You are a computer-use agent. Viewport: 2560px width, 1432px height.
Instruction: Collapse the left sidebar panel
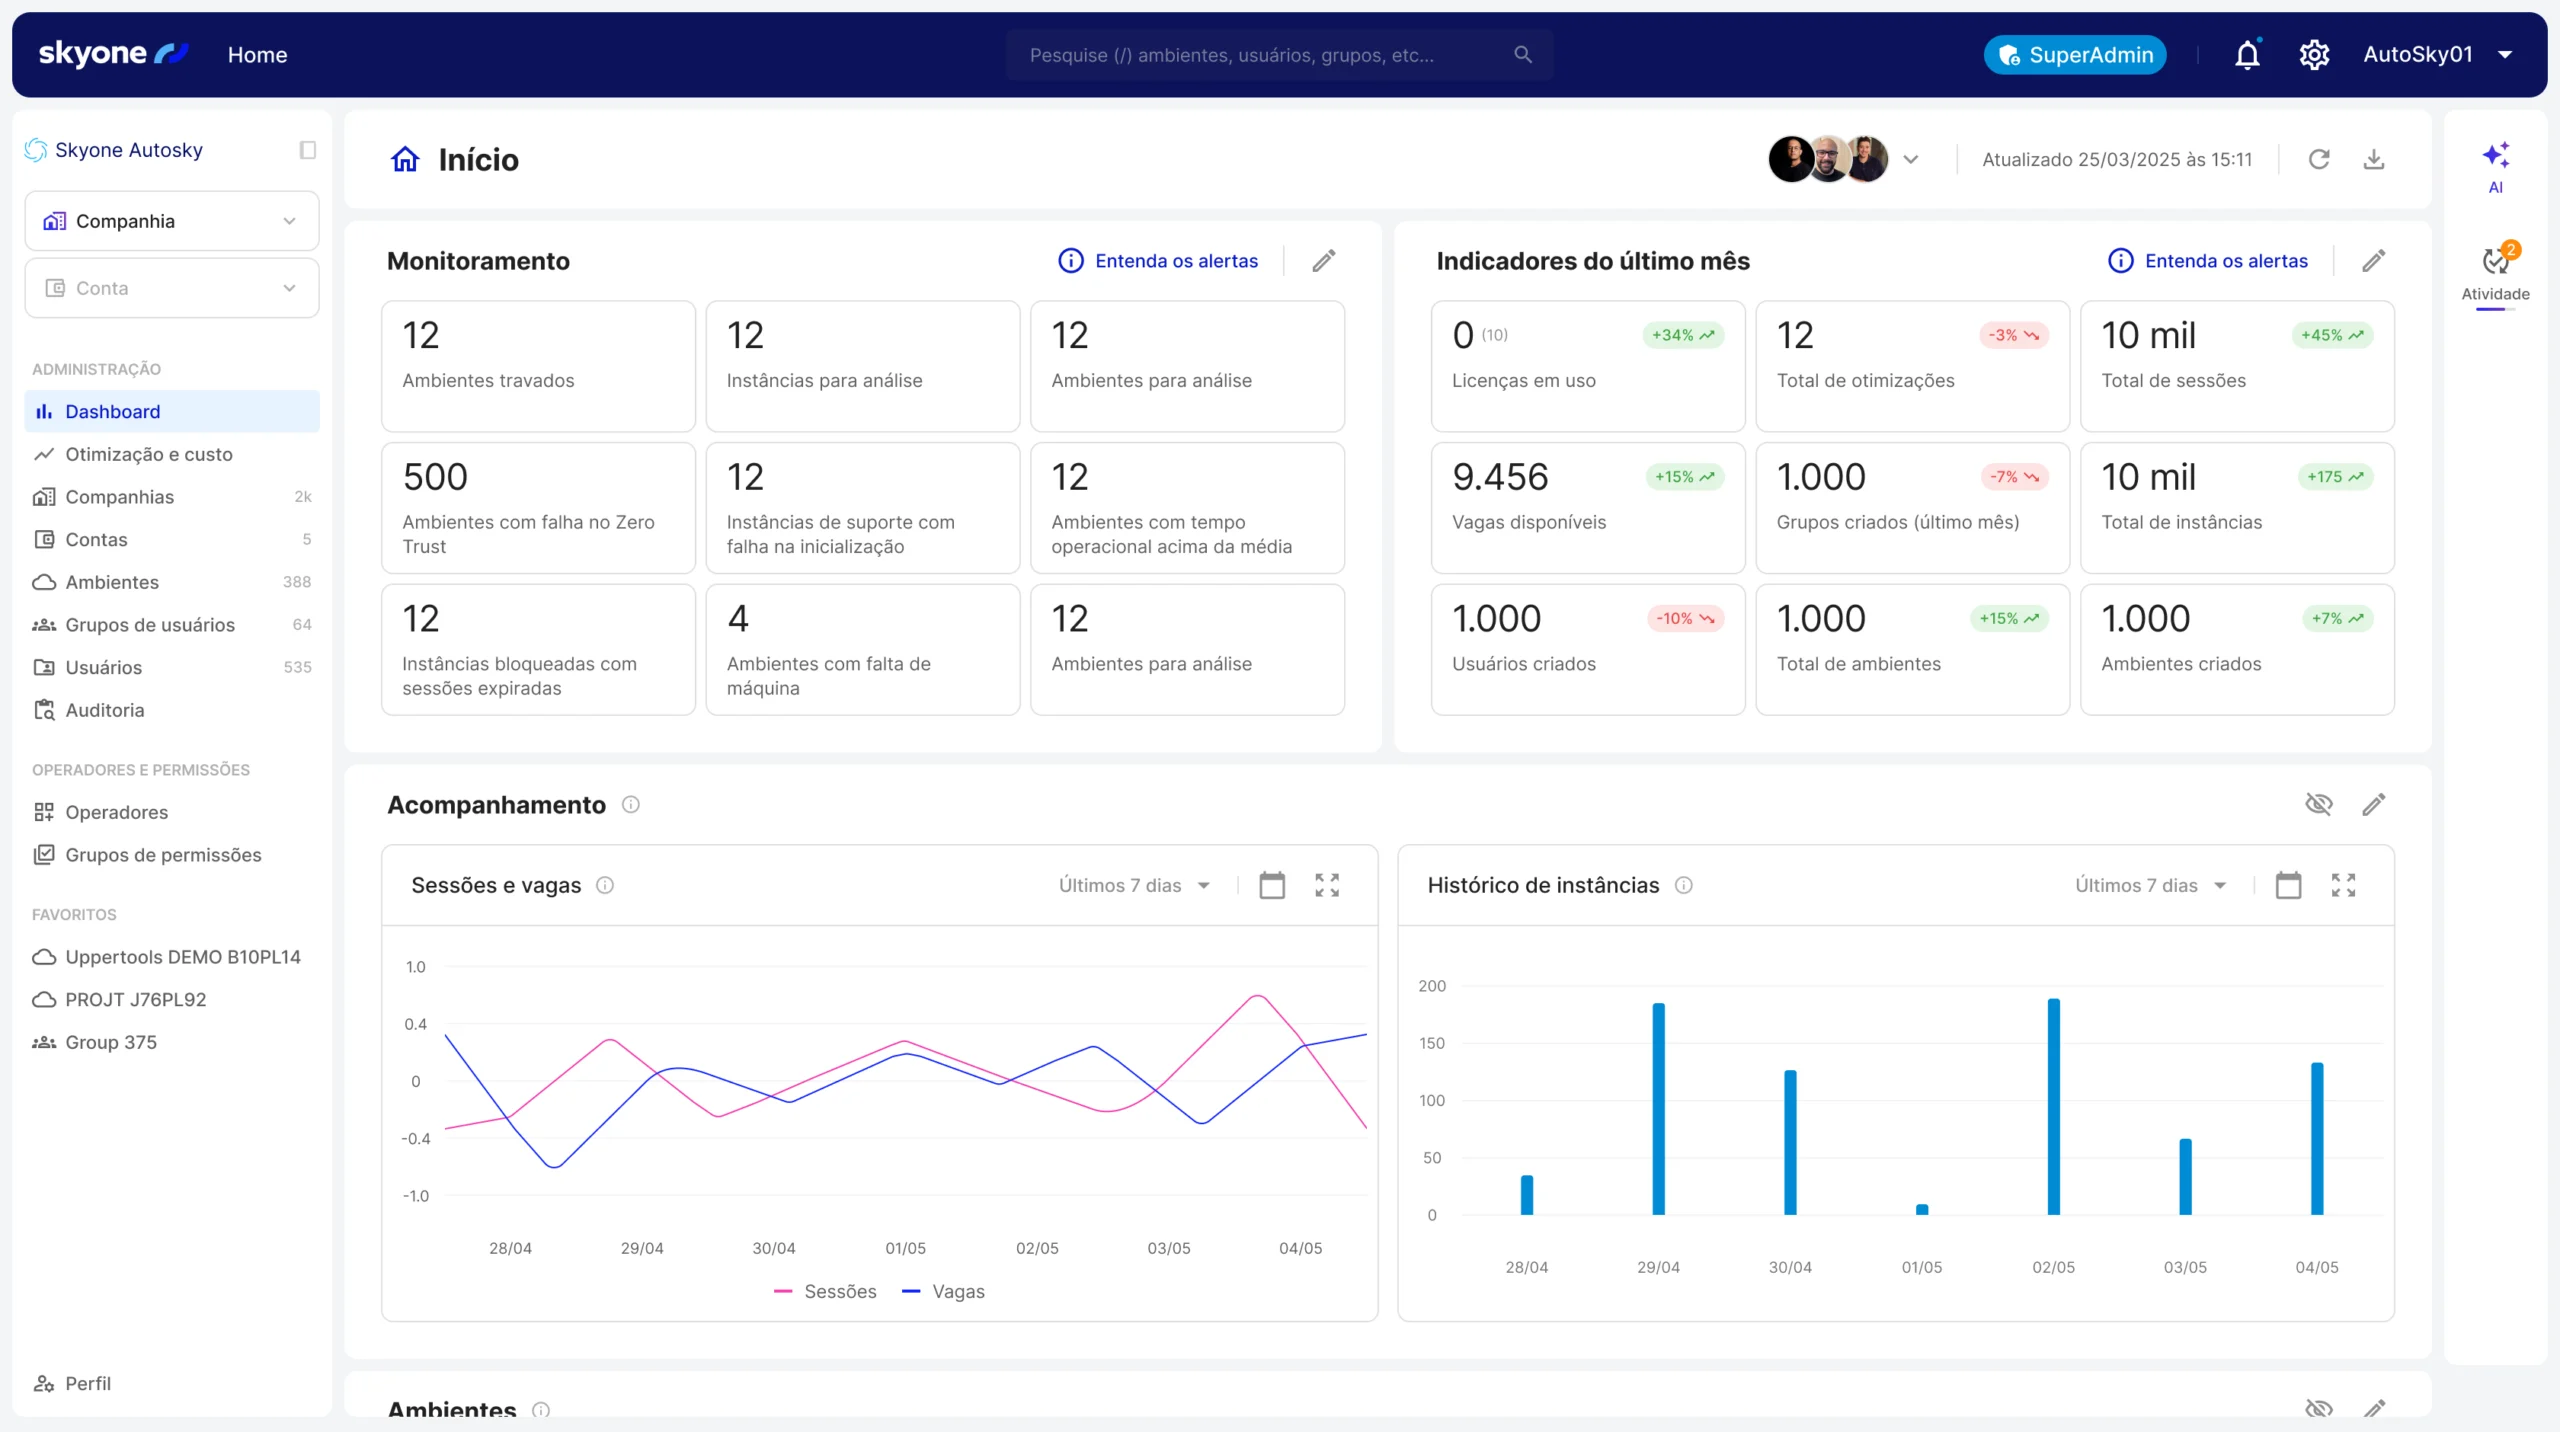tap(307, 150)
